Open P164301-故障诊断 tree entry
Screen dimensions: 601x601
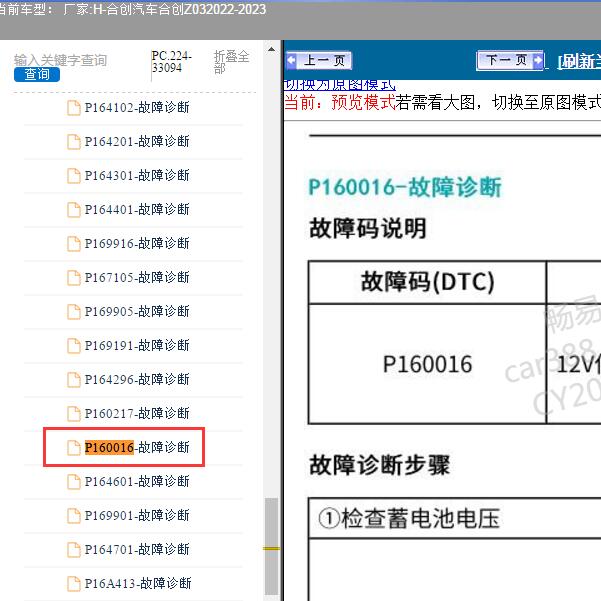(137, 176)
